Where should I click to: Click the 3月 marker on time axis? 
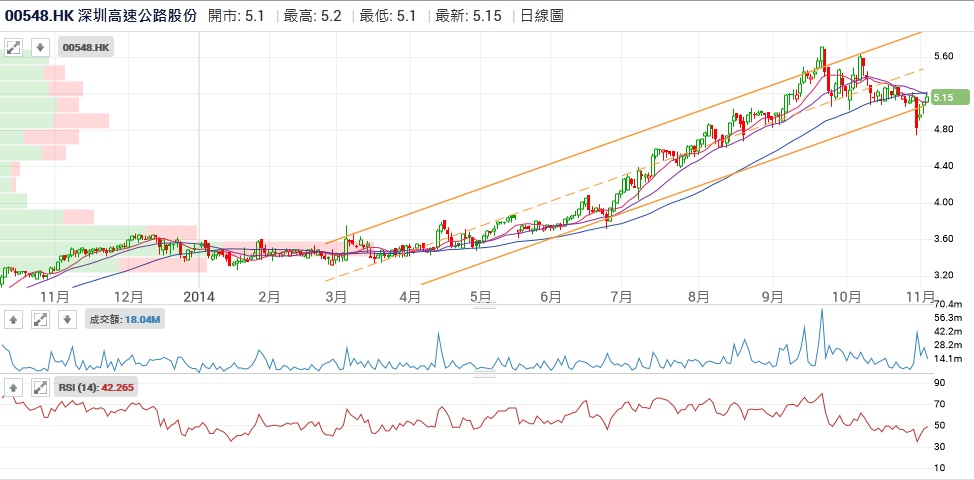[336, 296]
